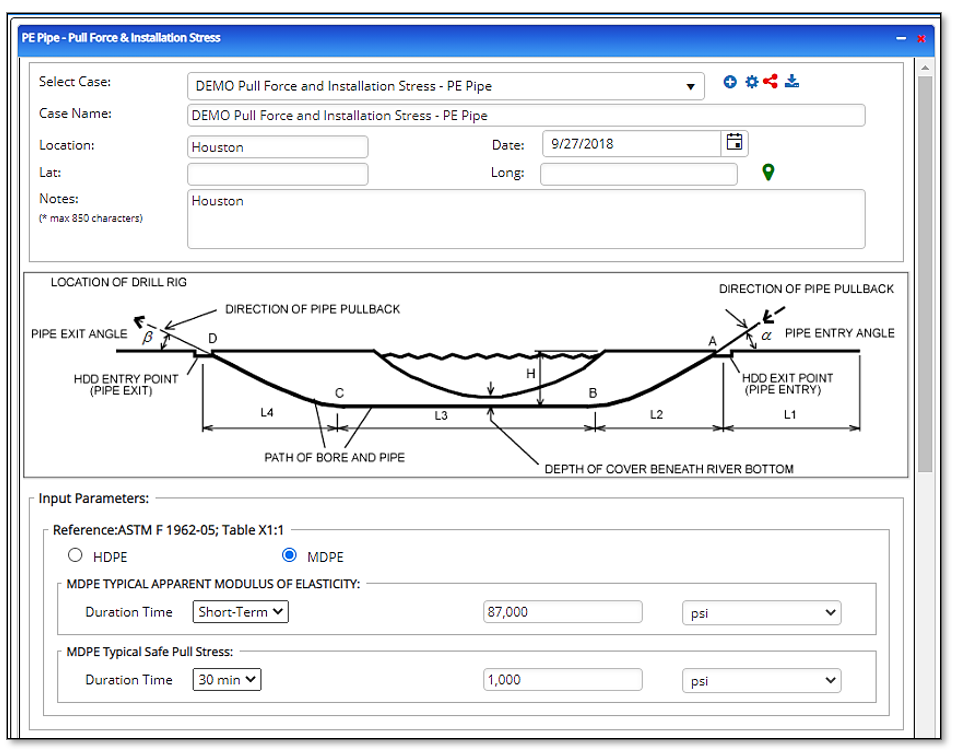
Task: Click the Case Name input field
Action: 525,115
